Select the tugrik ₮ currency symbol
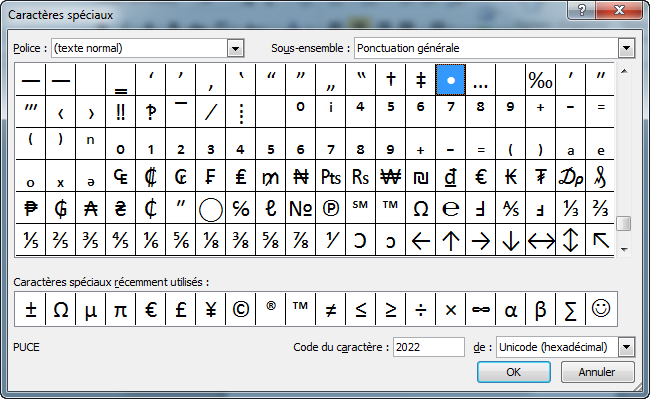This screenshot has height=399, width=650. (x=541, y=176)
